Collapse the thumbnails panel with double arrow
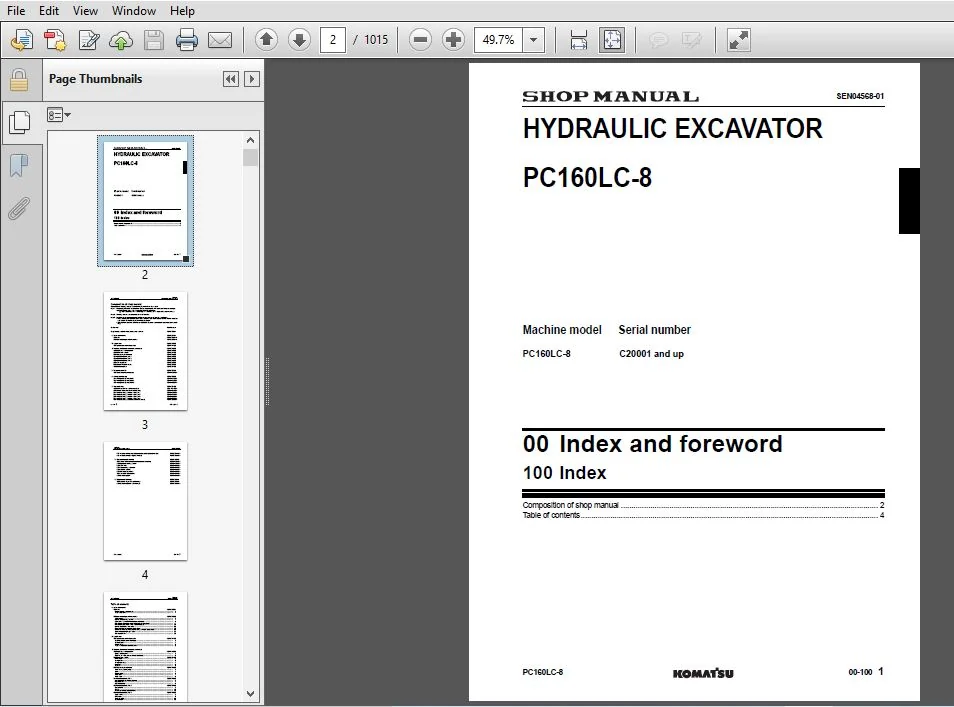This screenshot has width=954, height=707. [231, 79]
